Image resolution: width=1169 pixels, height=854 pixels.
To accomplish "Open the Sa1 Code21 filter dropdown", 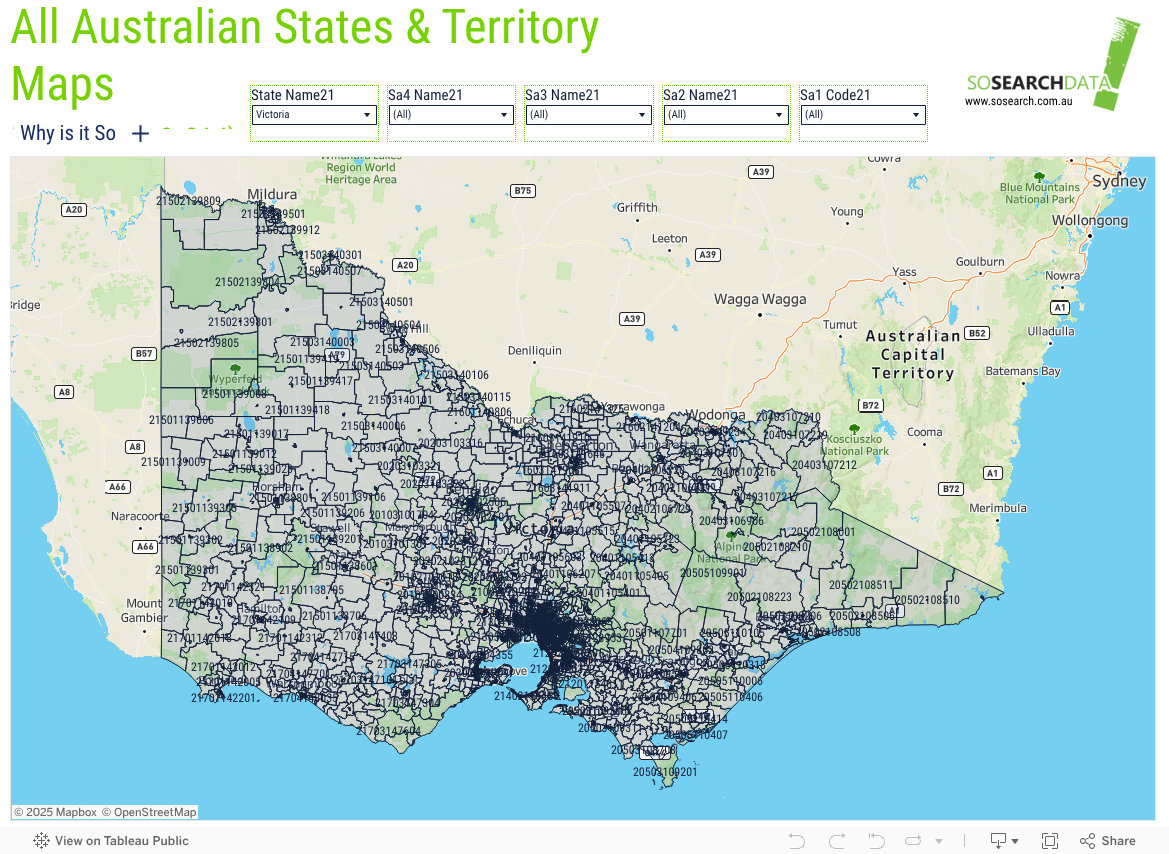I will pos(863,114).
